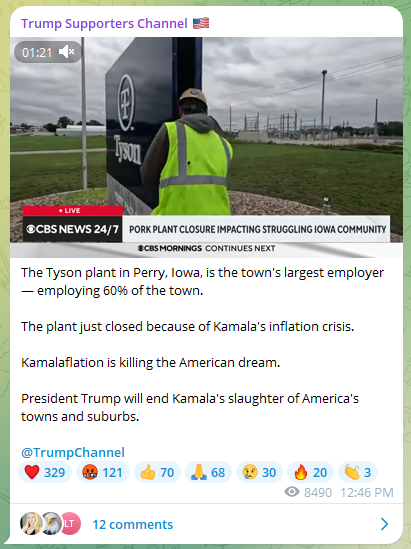
Task: Play the CBS News video thumbnail
Action: point(206,147)
